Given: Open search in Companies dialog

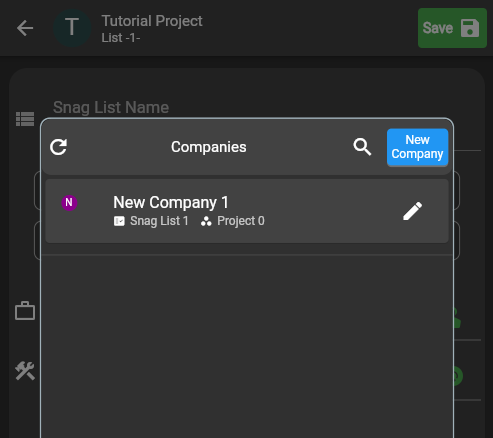Looking at the screenshot, I should tap(362, 147).
